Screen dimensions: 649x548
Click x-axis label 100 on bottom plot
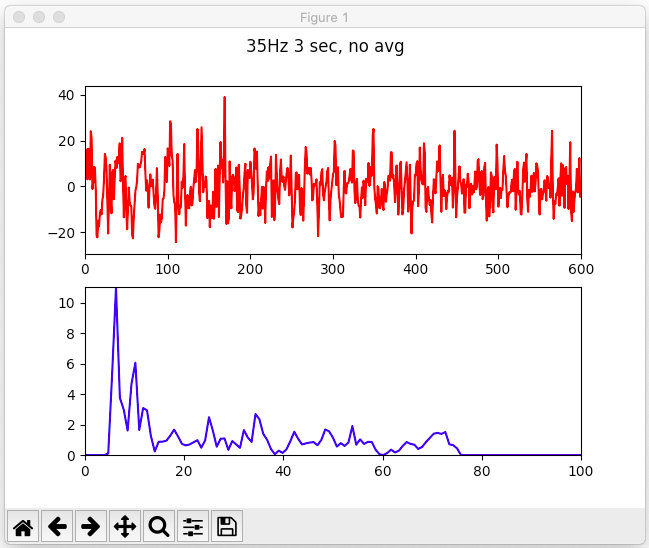click(x=581, y=471)
